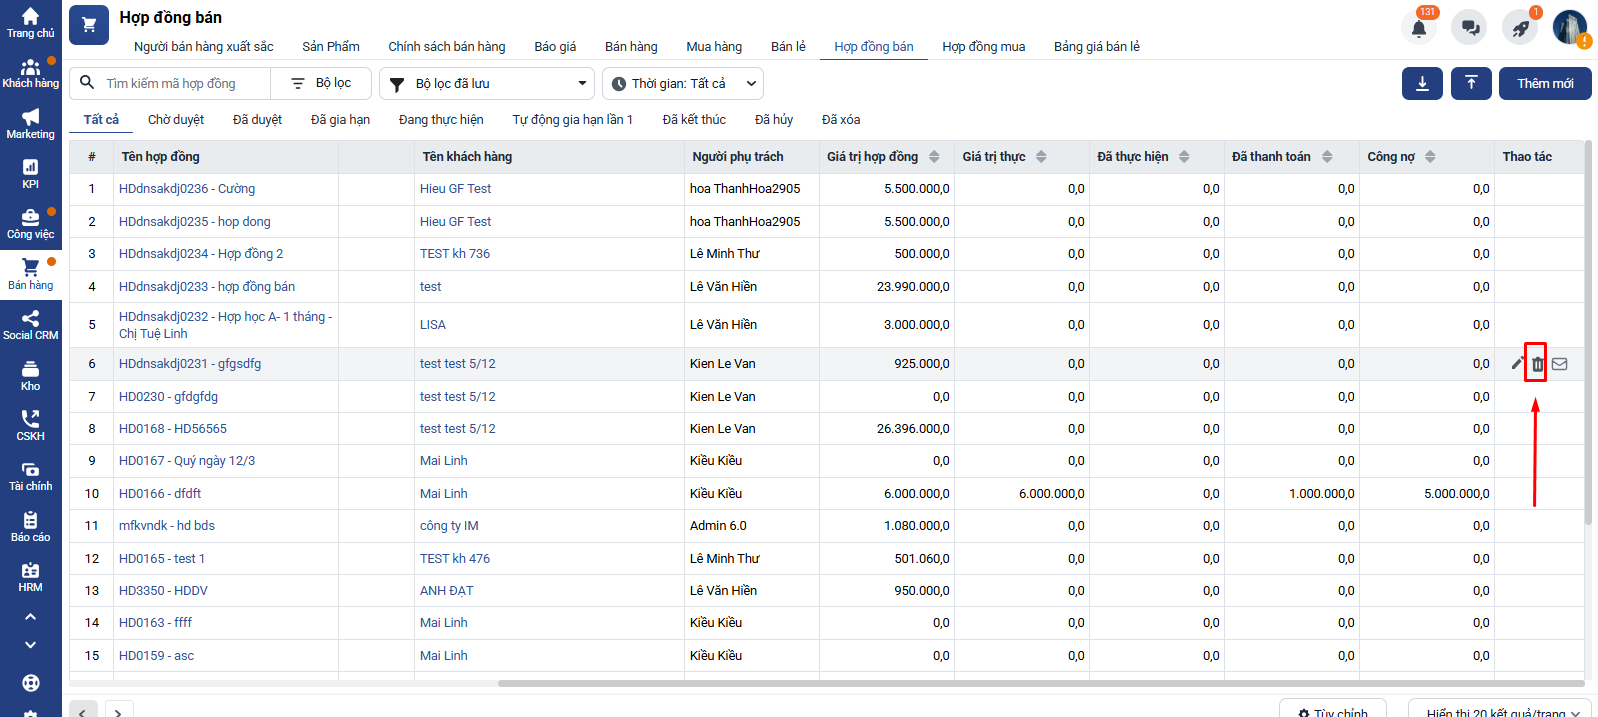Open the Báo giá menu tab

point(555,47)
